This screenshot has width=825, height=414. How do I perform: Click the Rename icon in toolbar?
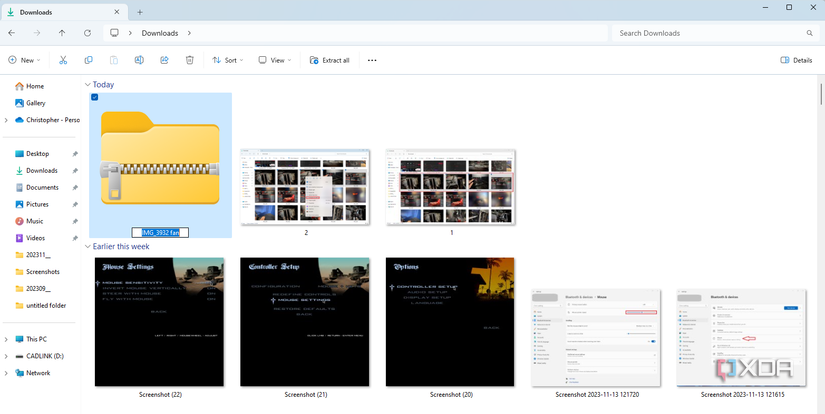pyautogui.click(x=139, y=60)
